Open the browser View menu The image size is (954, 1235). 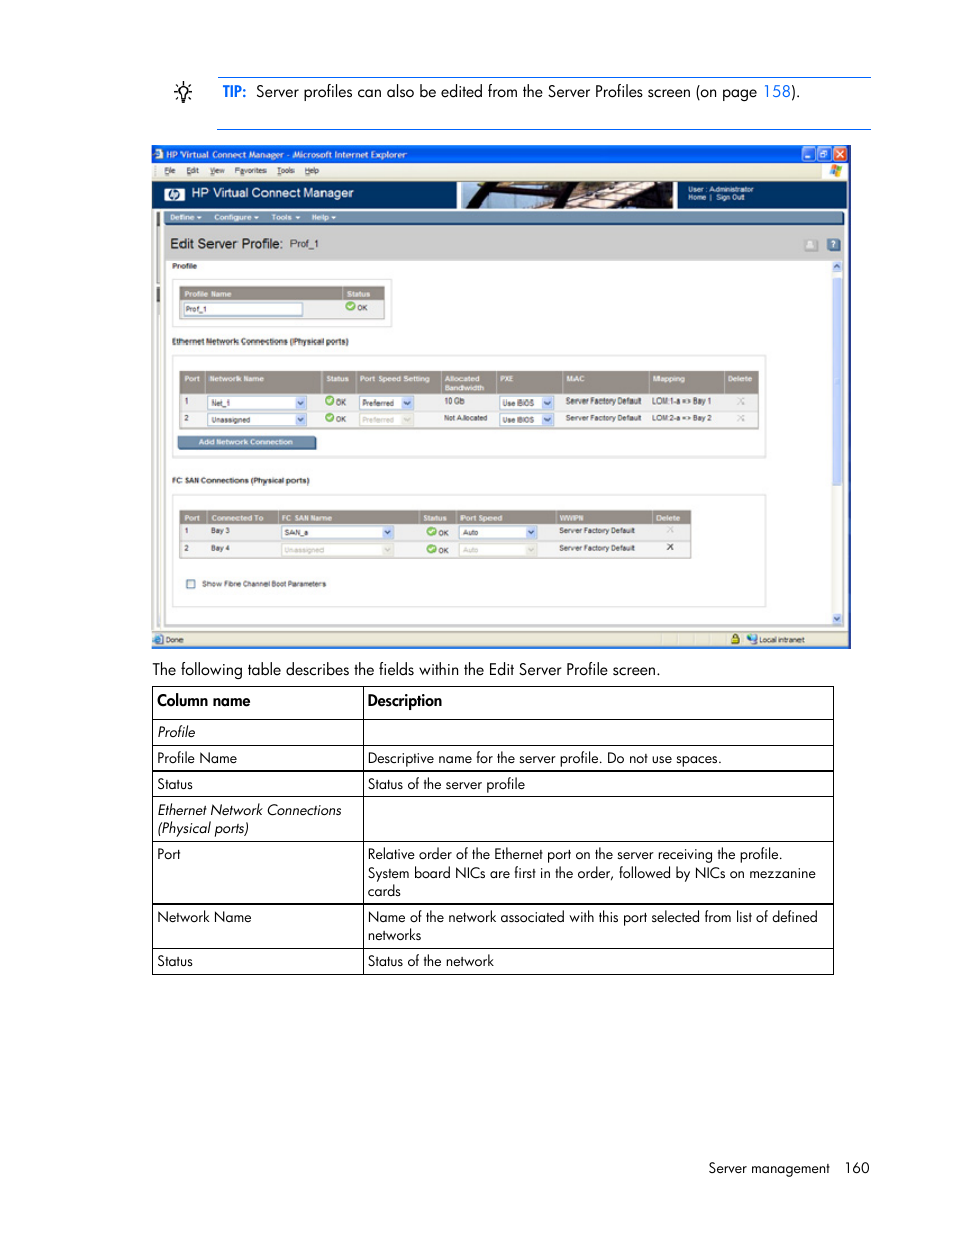pyautogui.click(x=217, y=171)
